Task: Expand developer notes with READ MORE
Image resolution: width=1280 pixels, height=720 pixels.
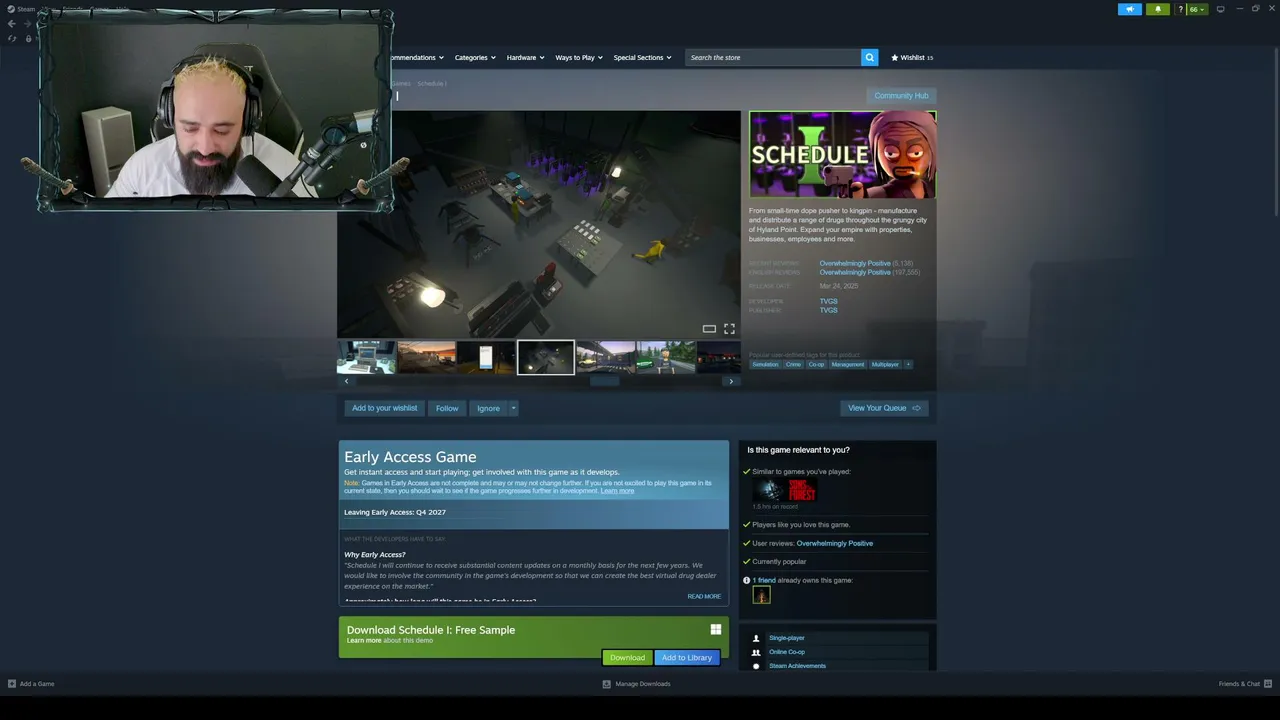Action: [704, 596]
